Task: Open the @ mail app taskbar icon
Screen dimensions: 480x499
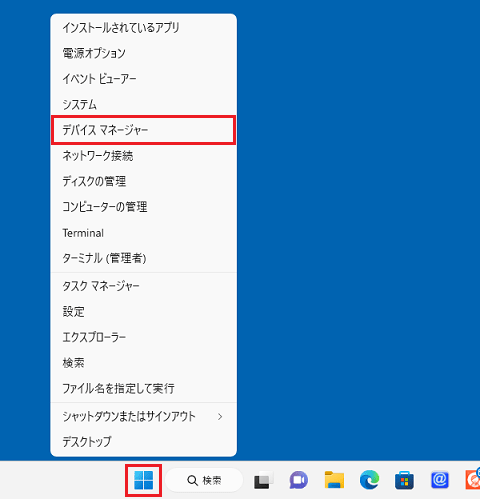Action: 440,480
